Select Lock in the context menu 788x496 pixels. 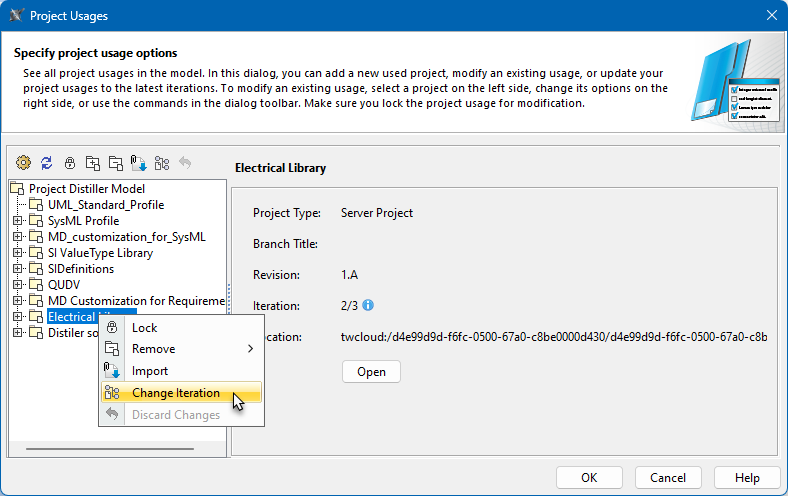(x=145, y=327)
